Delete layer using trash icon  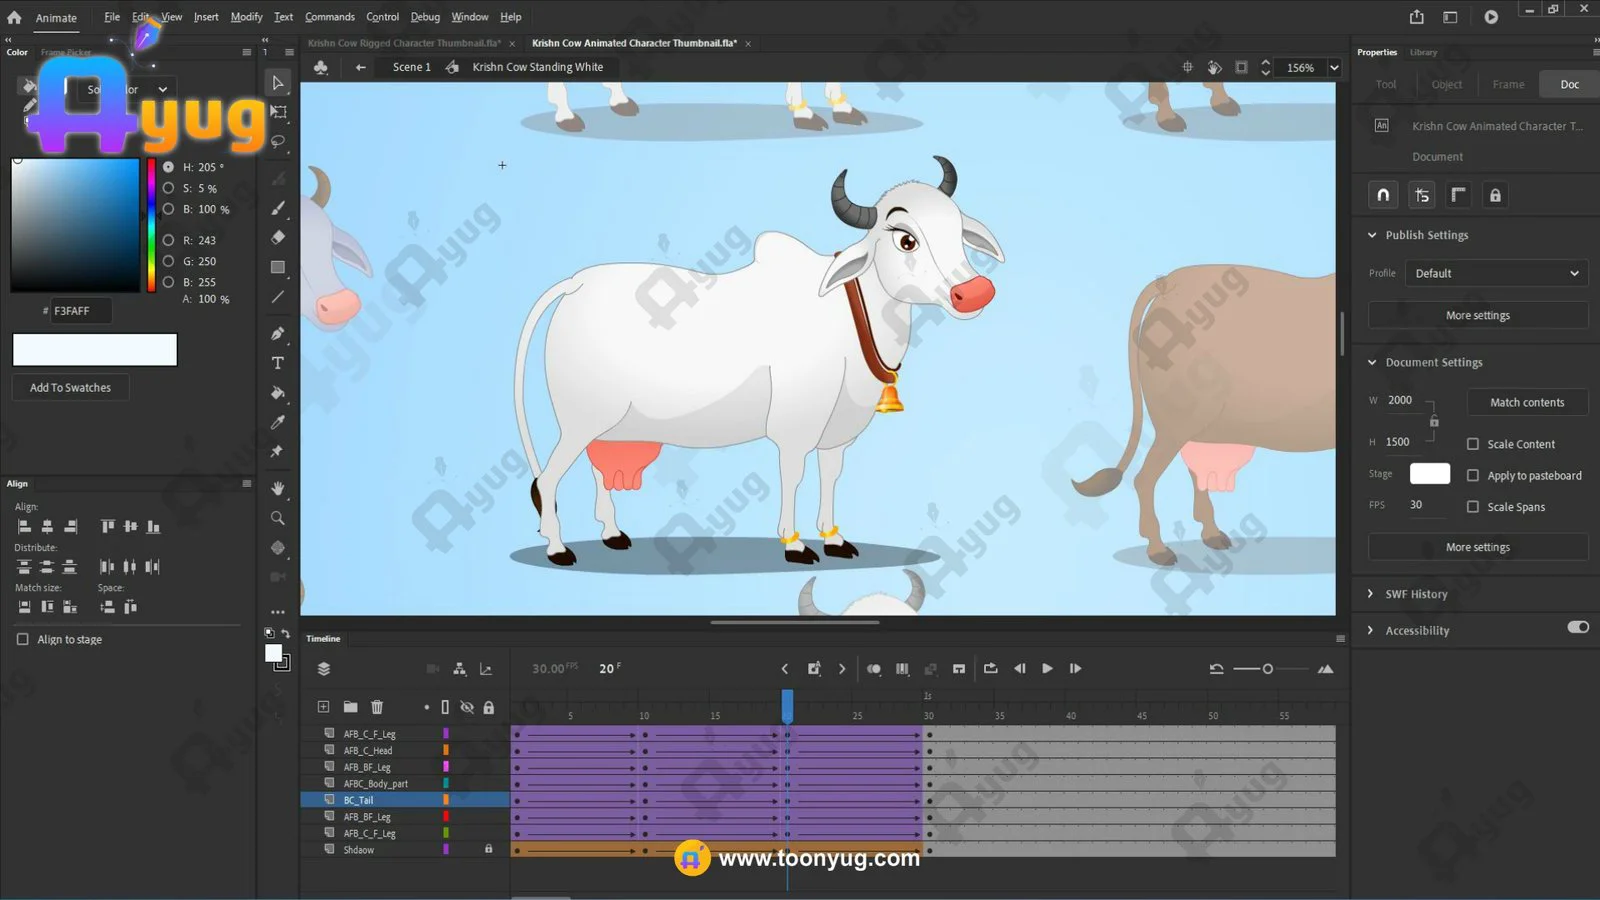[377, 707]
